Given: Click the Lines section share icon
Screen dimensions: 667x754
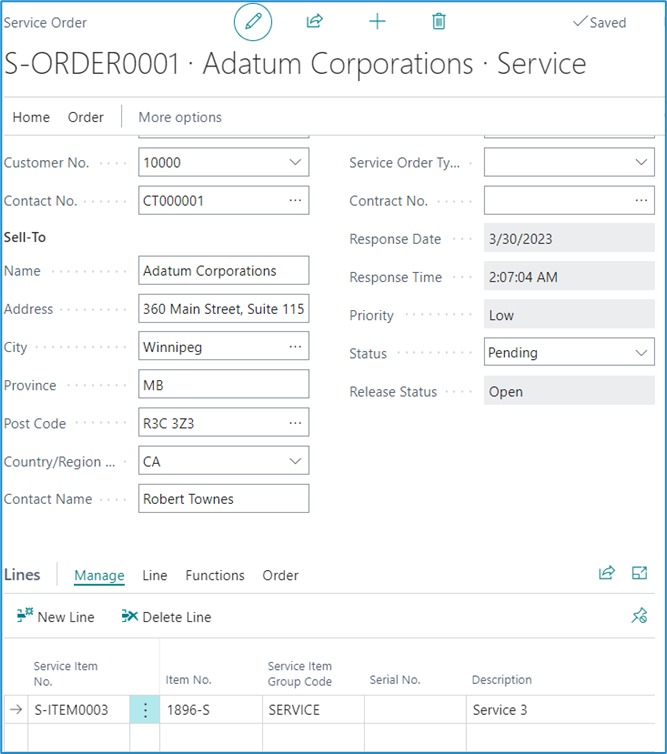Looking at the screenshot, I should 606,573.
